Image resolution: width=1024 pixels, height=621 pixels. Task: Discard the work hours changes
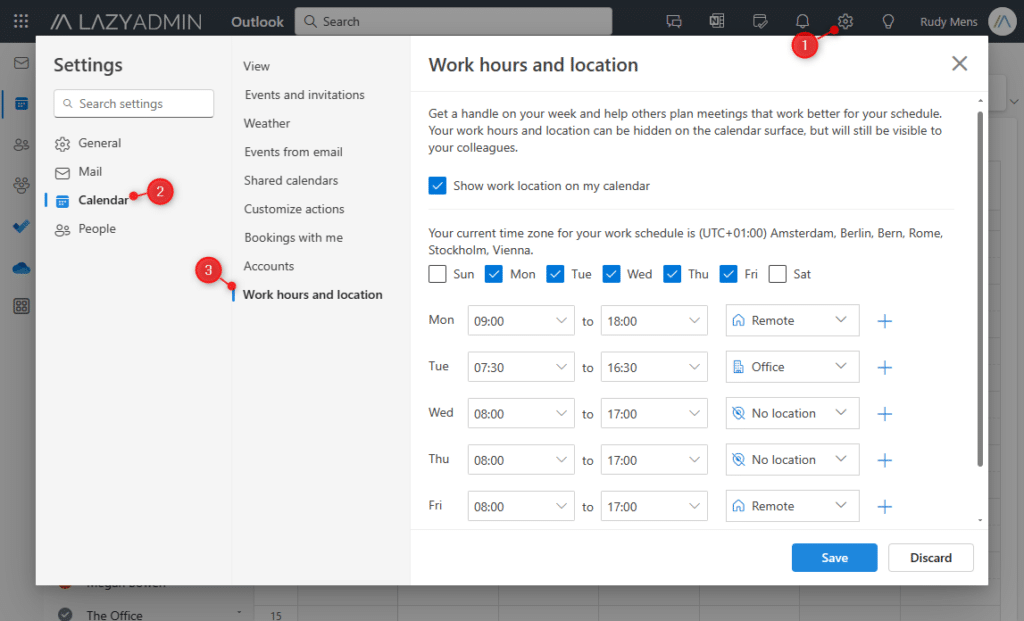930,557
